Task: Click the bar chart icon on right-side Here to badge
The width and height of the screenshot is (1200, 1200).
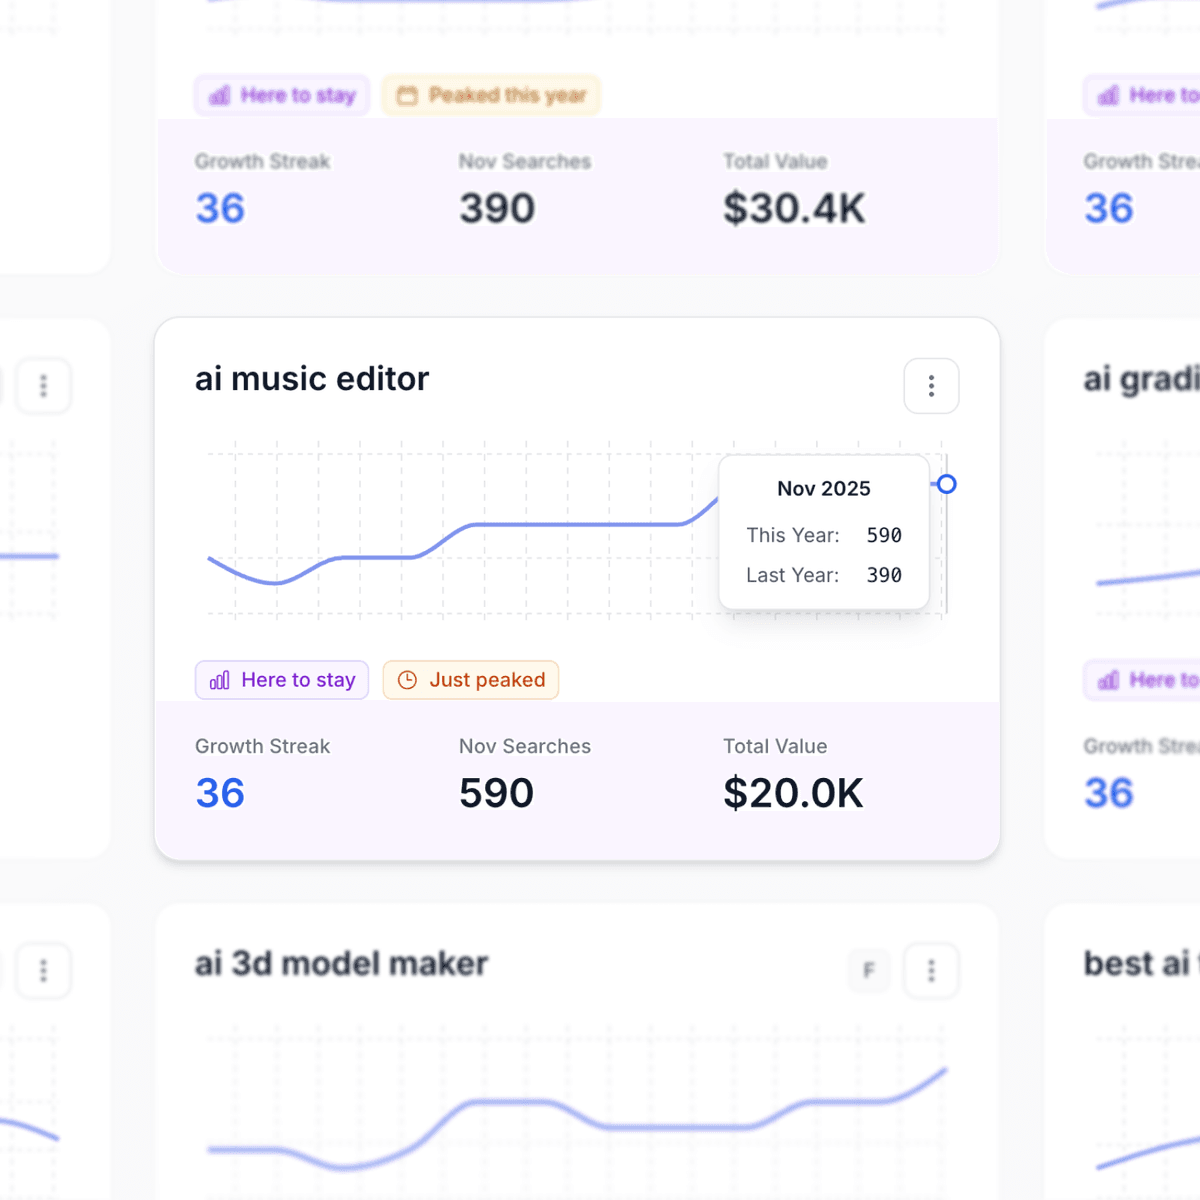Action: coord(1108,680)
